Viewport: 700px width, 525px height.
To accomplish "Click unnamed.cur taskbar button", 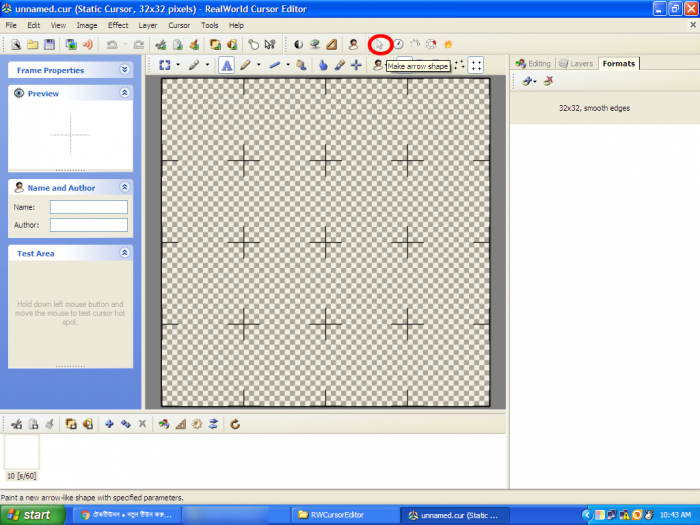I will (x=454, y=515).
